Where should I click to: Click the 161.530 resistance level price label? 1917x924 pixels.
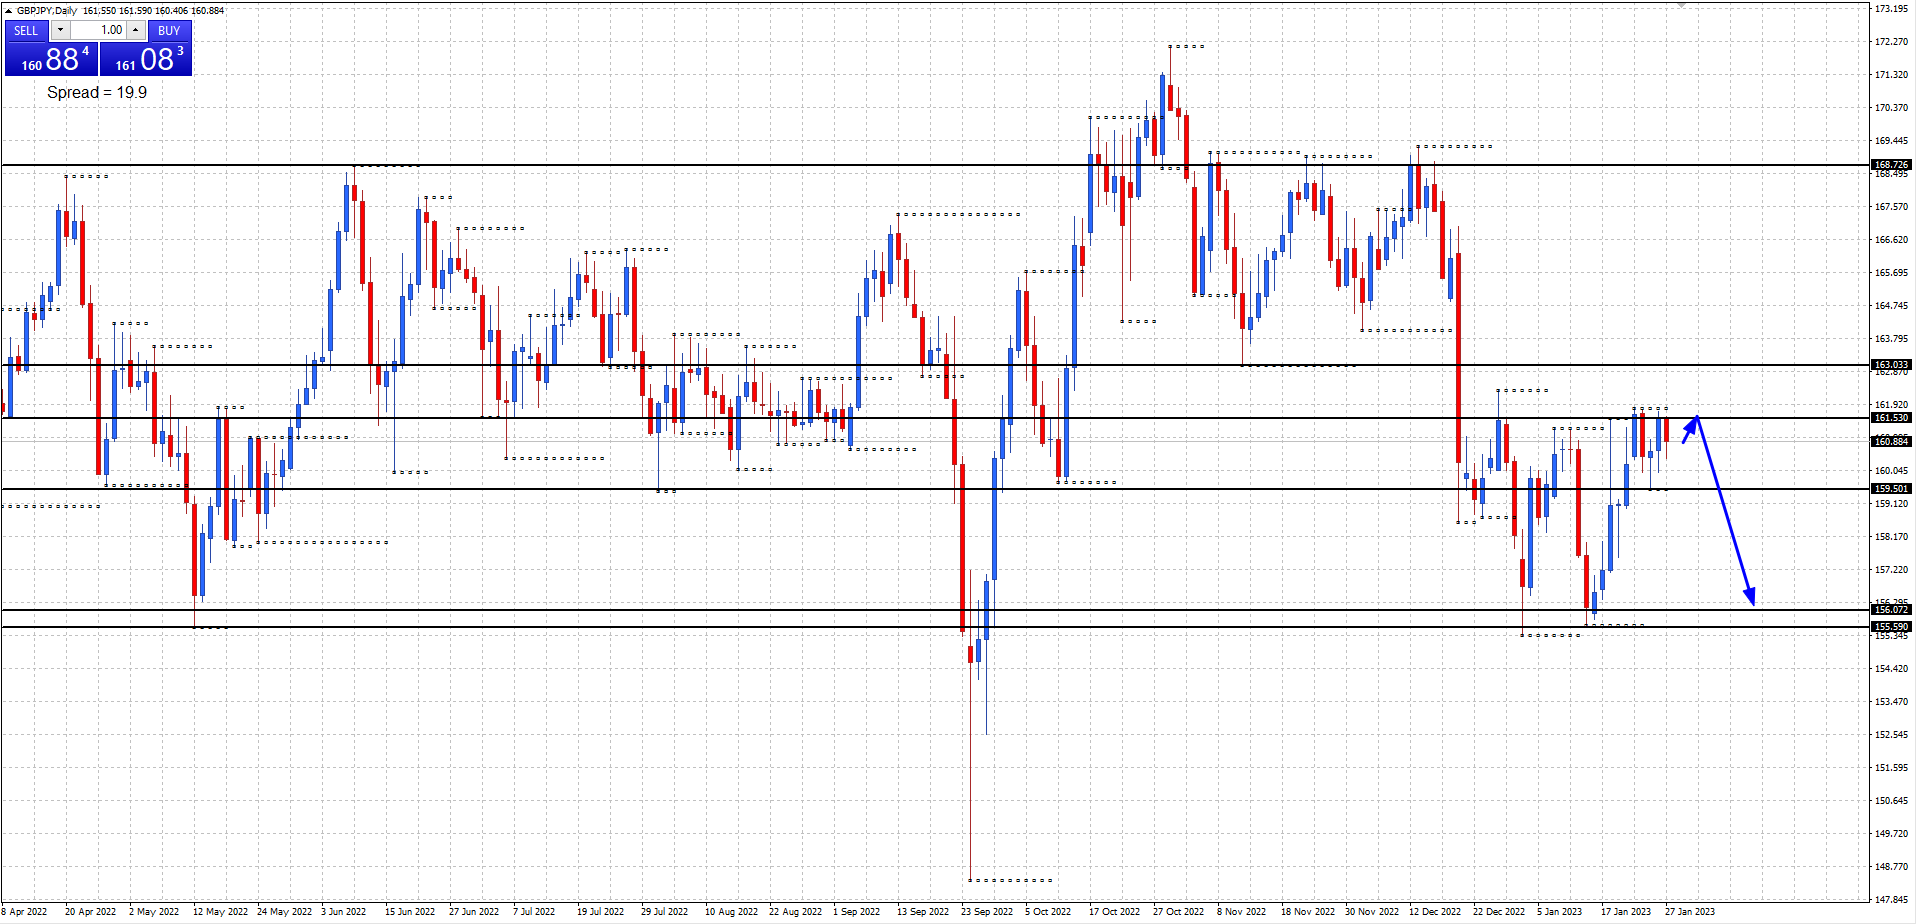pos(1890,418)
